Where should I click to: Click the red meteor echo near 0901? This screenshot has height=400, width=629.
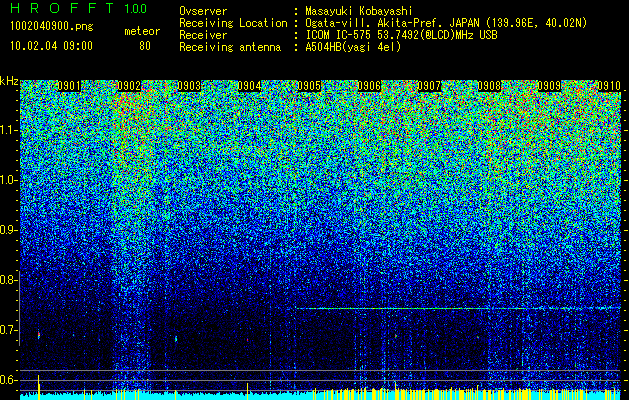click(x=39, y=334)
